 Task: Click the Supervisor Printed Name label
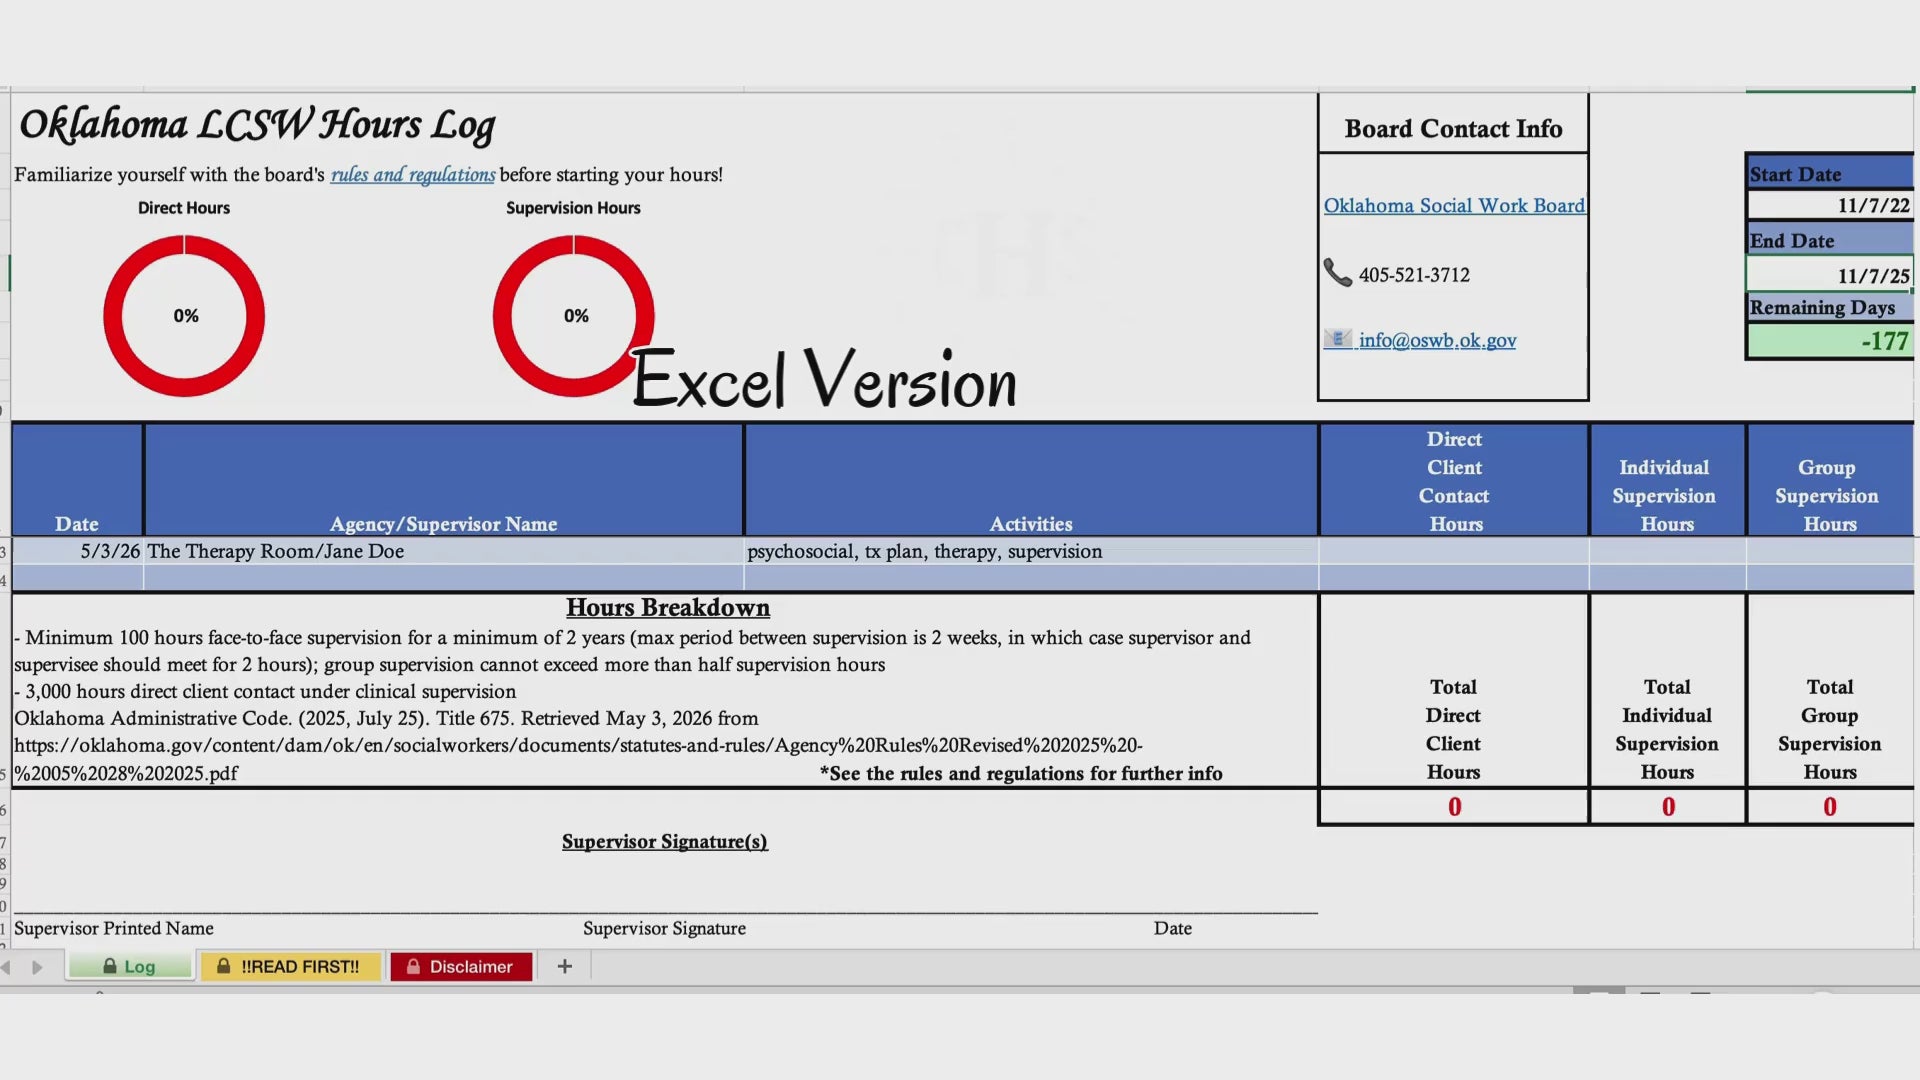tap(114, 929)
